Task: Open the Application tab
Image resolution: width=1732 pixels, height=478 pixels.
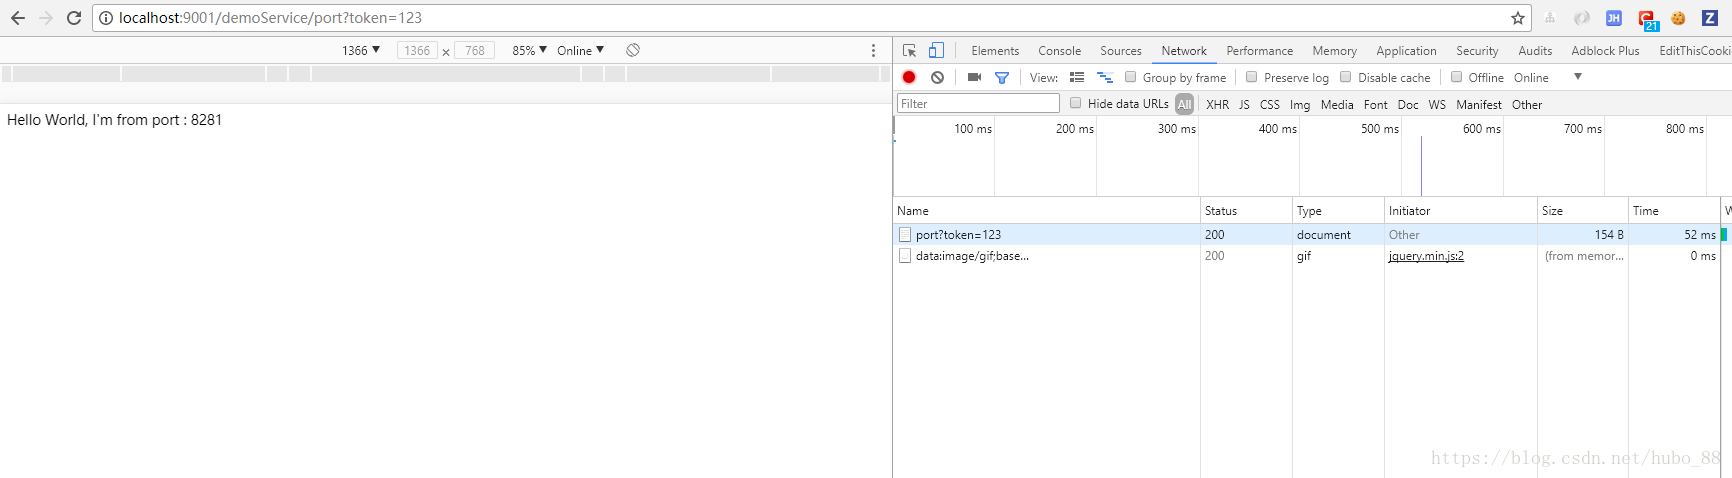Action: click(1405, 51)
